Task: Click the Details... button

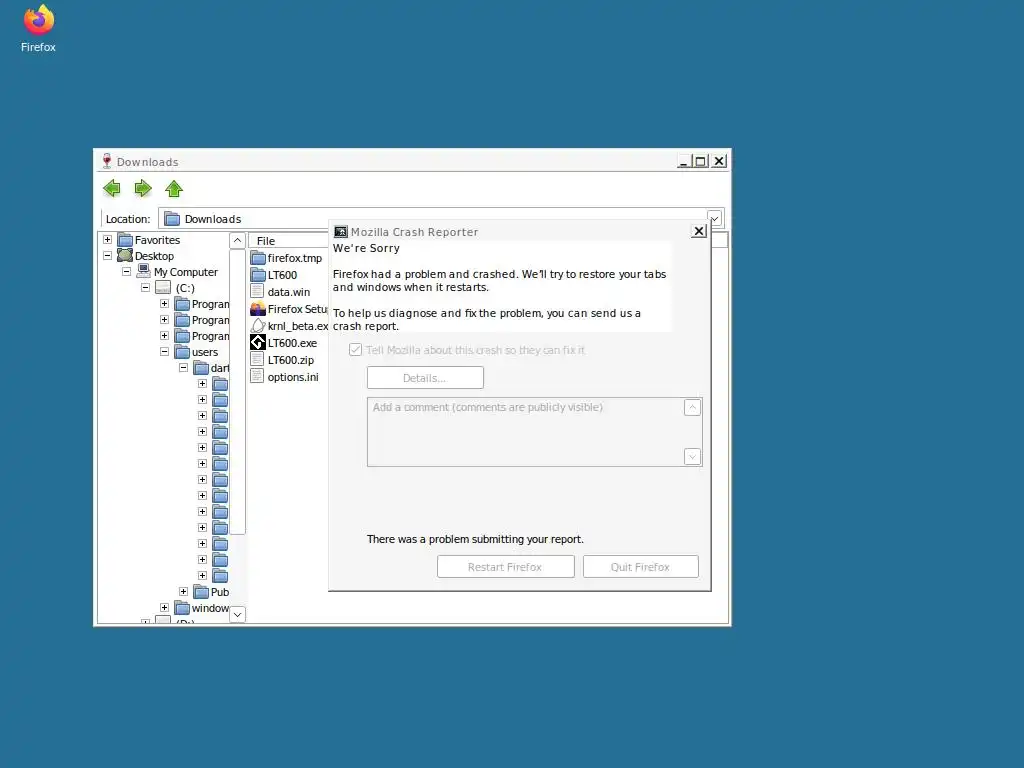Action: click(x=425, y=377)
